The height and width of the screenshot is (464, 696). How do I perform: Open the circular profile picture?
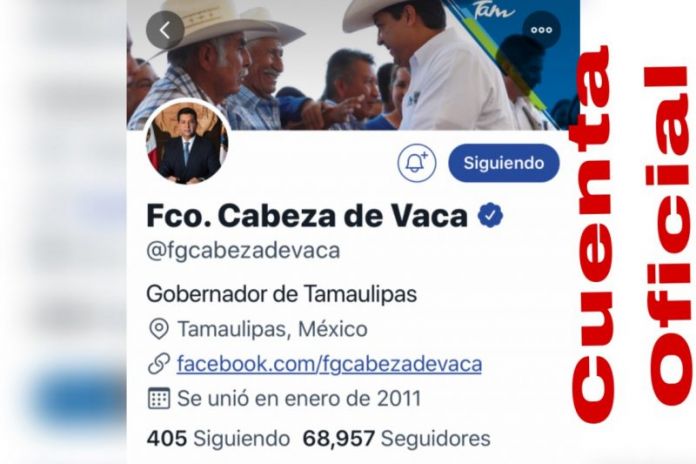click(186, 143)
